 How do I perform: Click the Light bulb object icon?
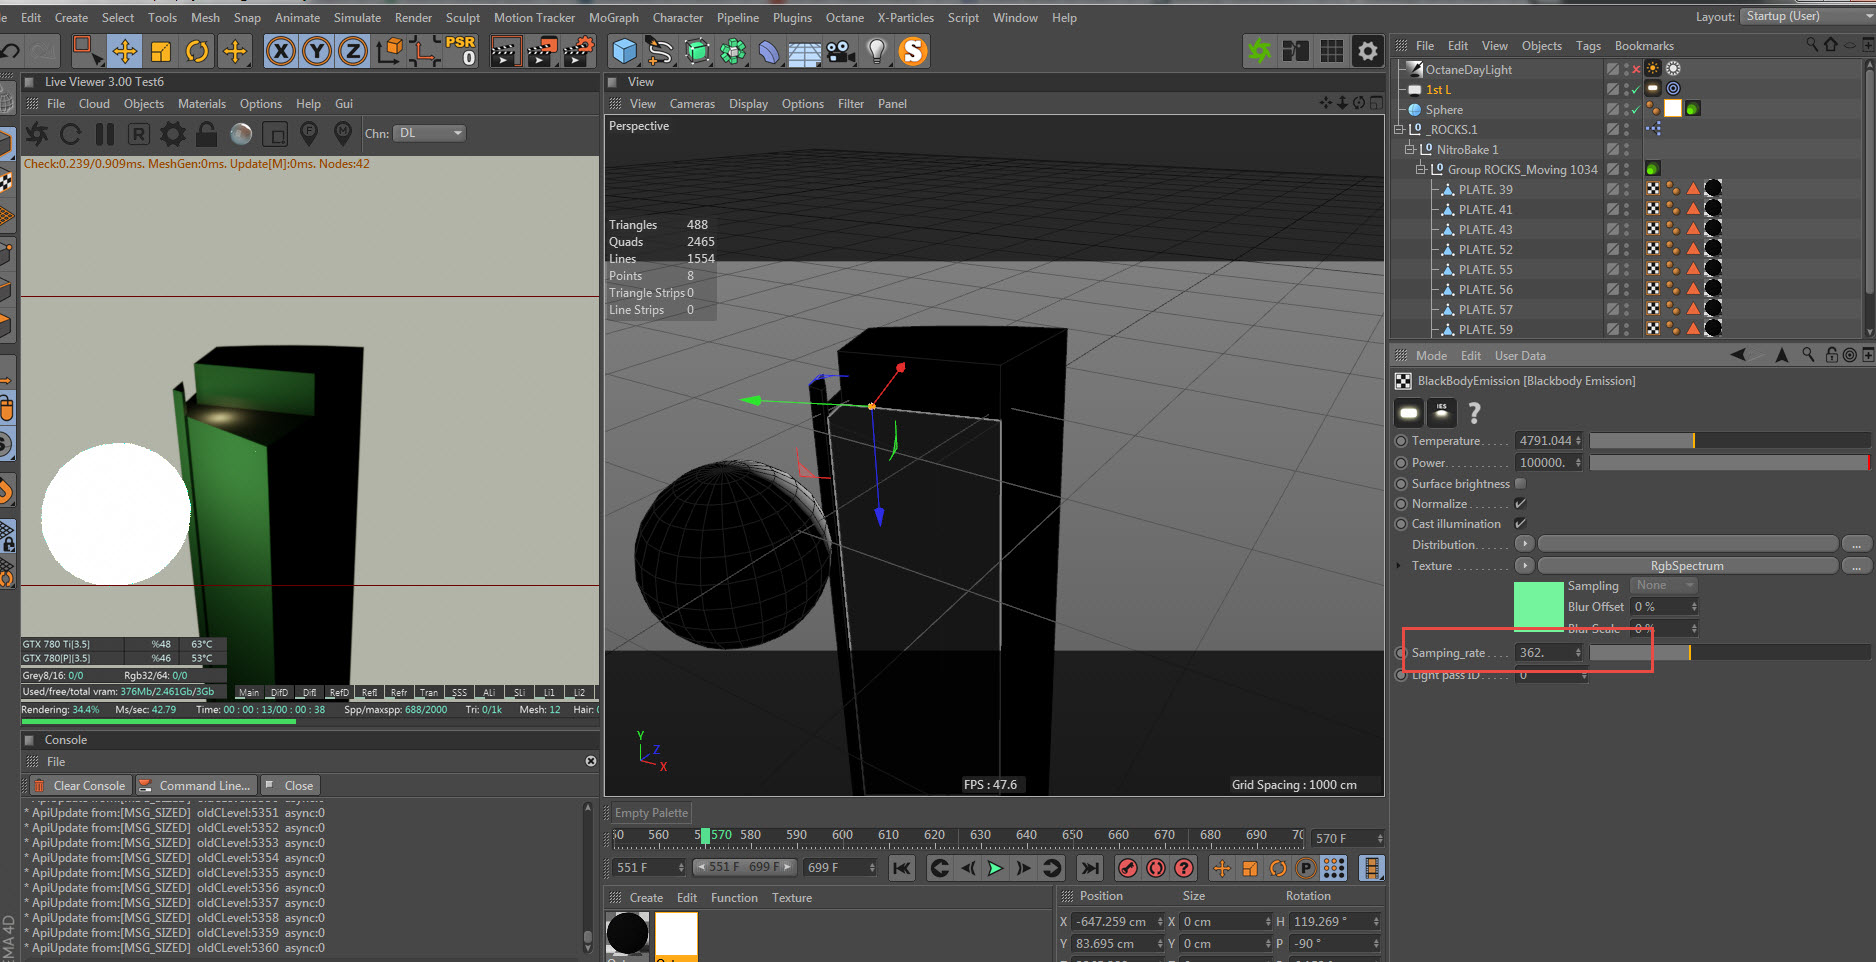tap(876, 51)
